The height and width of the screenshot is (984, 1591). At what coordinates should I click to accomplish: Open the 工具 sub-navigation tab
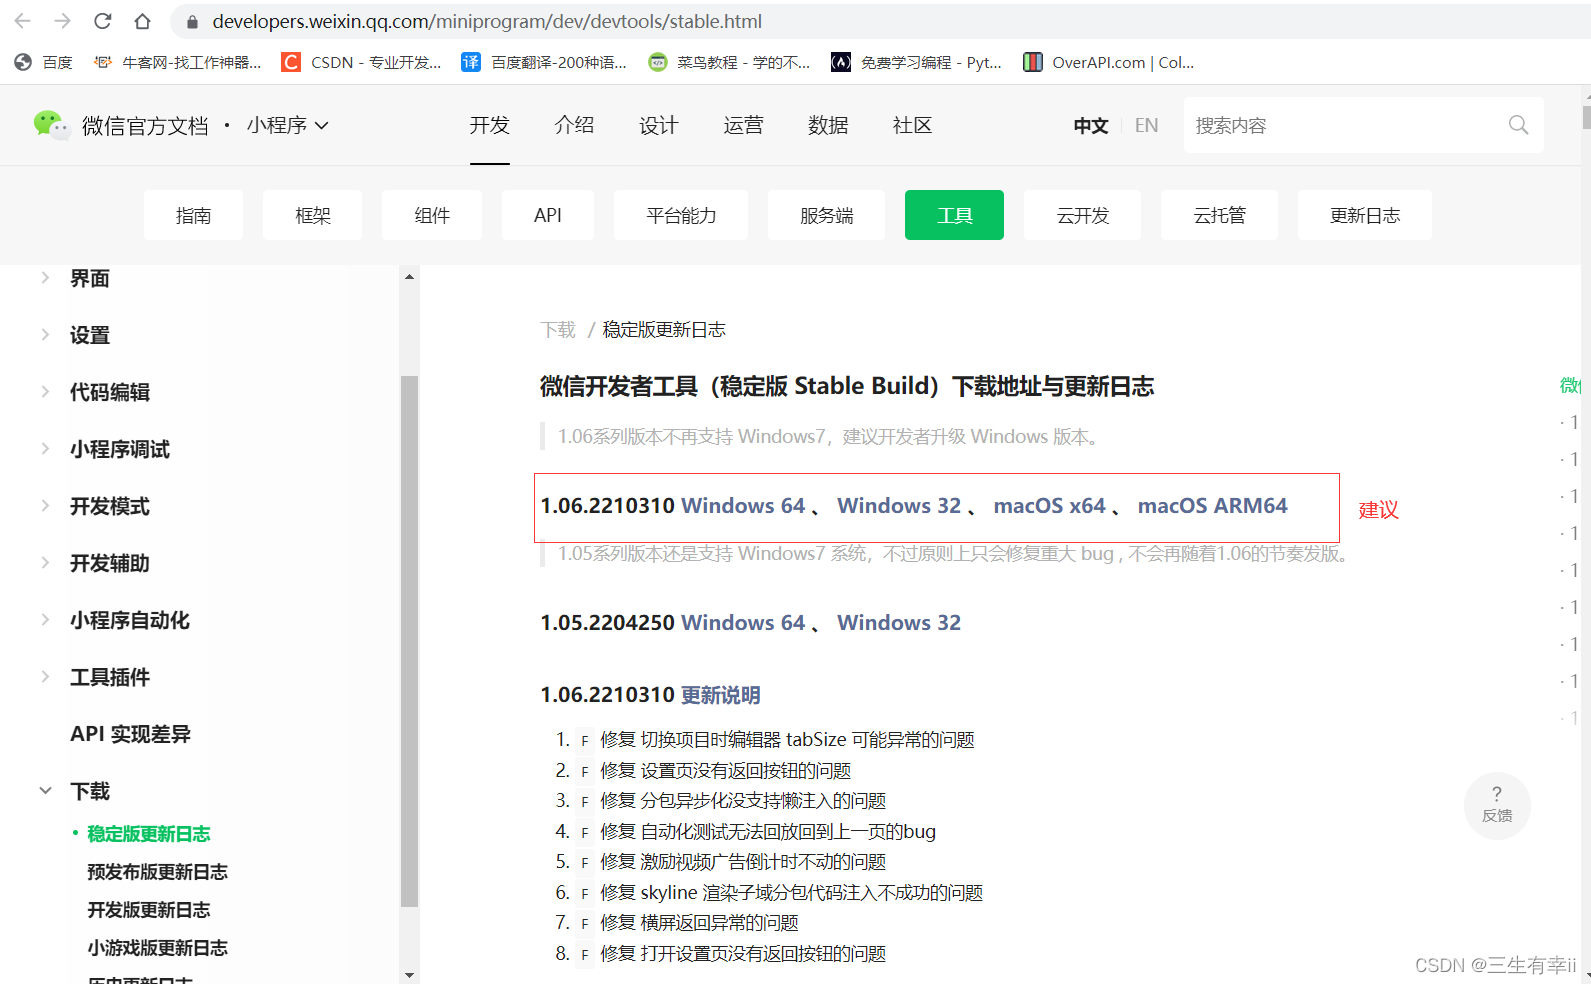[x=954, y=215]
